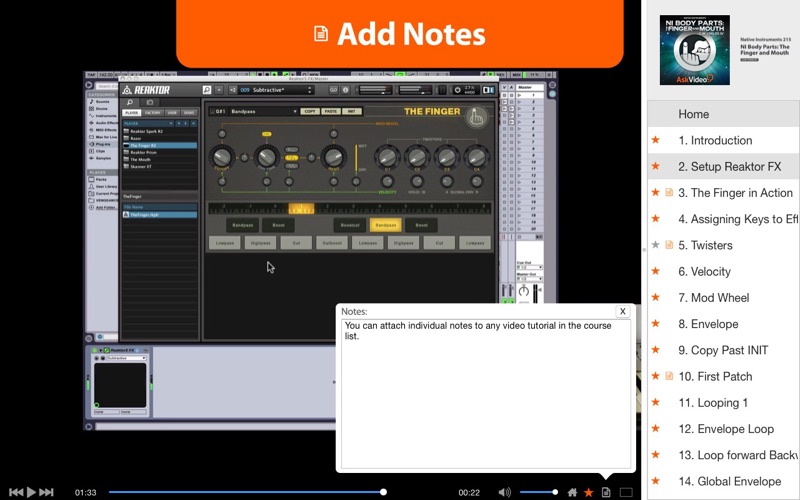Click the elapsed time 01:33
The height and width of the screenshot is (500, 800).
click(85, 492)
